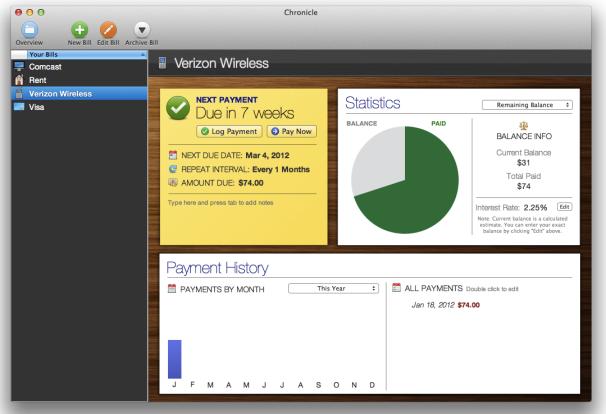Viewport: 606px width, 414px height.
Task: Click the orange Edit Bill pencil icon
Action: pos(108,29)
